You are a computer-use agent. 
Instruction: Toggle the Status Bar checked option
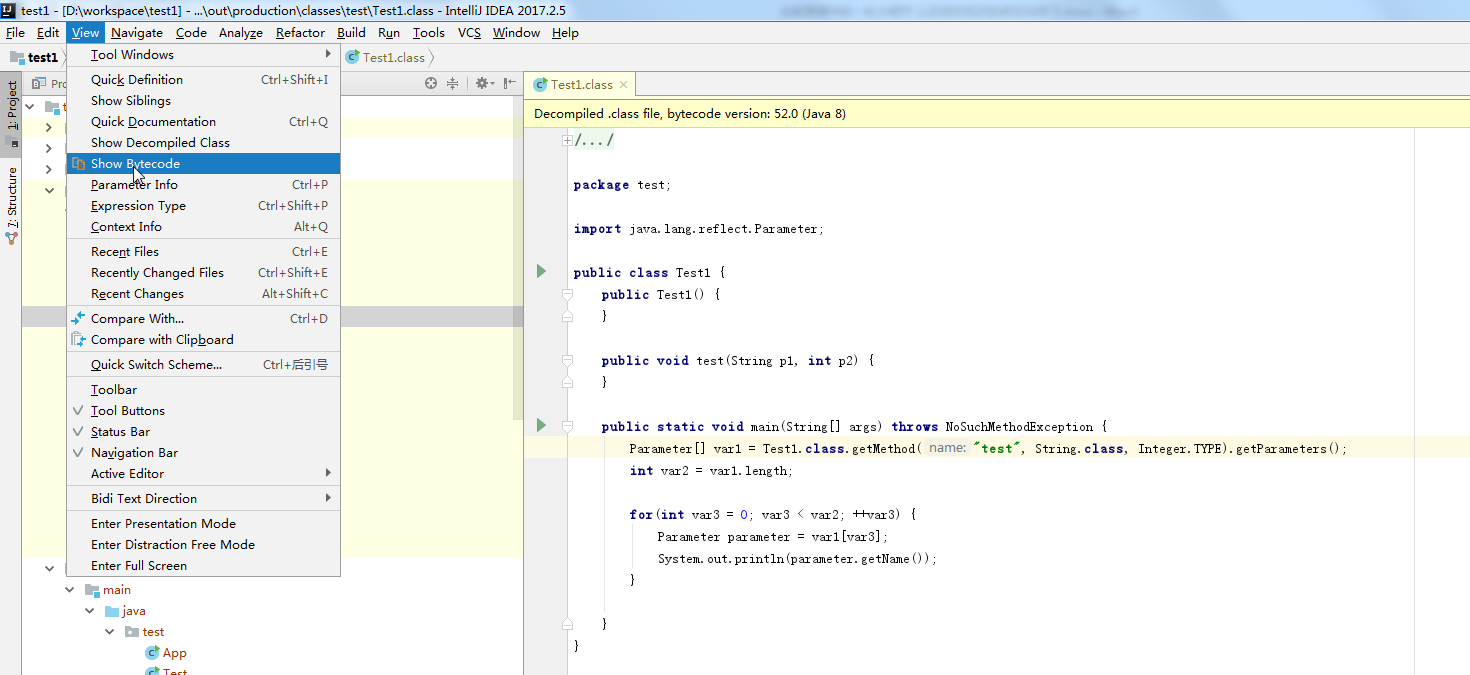pyautogui.click(x=120, y=432)
